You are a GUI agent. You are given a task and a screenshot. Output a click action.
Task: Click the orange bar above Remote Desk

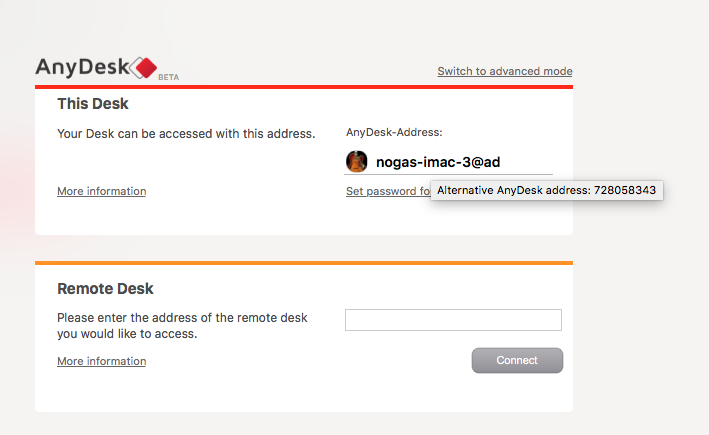(x=304, y=263)
